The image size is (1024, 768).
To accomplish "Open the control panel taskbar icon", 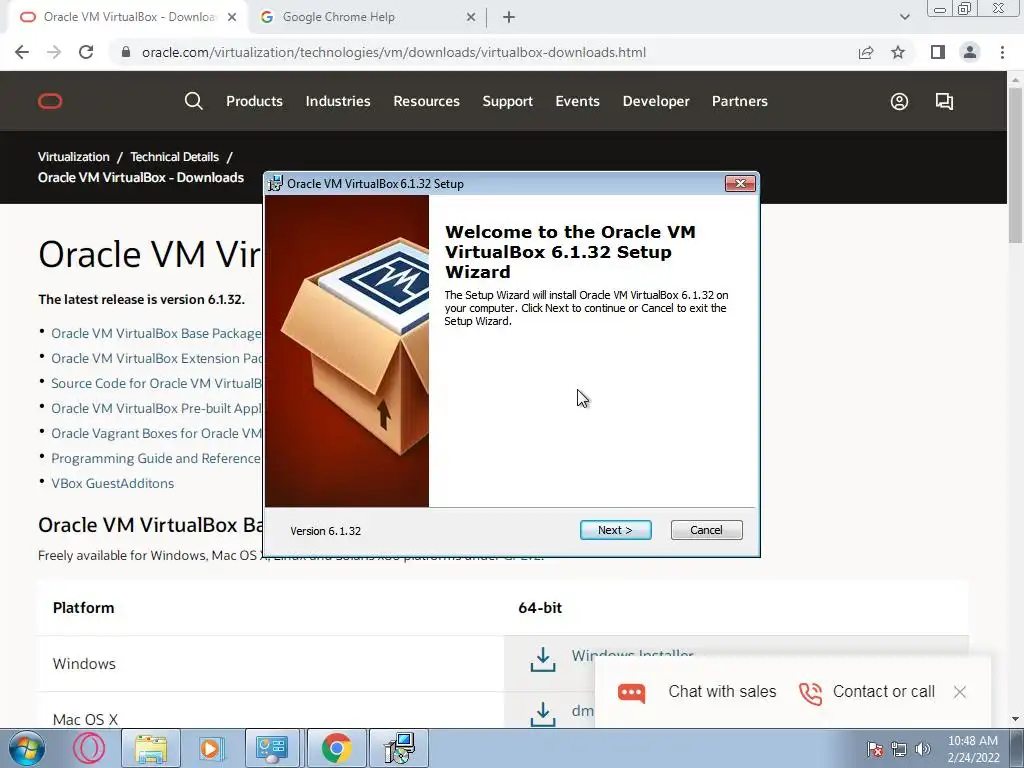I will coord(272,748).
